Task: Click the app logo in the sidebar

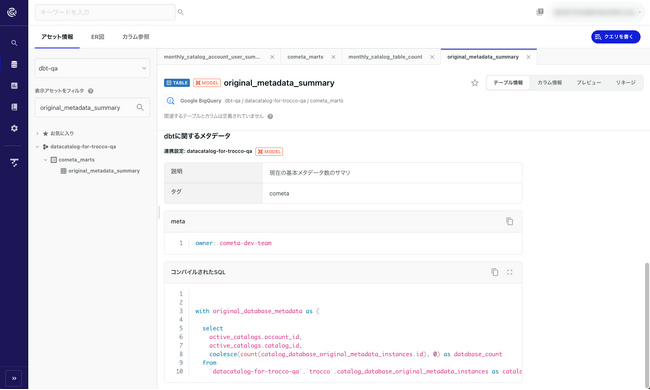Action: coord(12,12)
